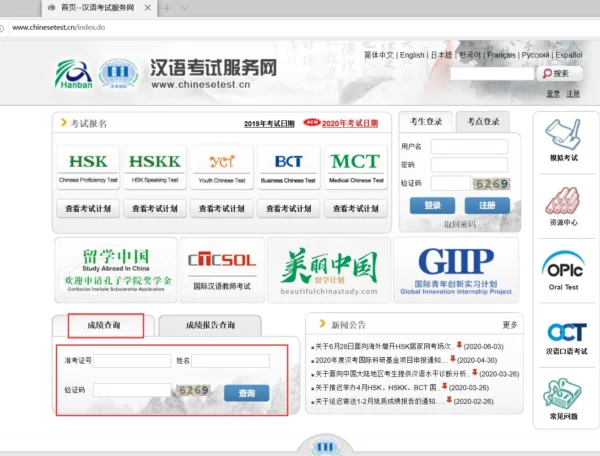Open the OPIc Oral Test icon
600x456 pixels.
(564, 270)
